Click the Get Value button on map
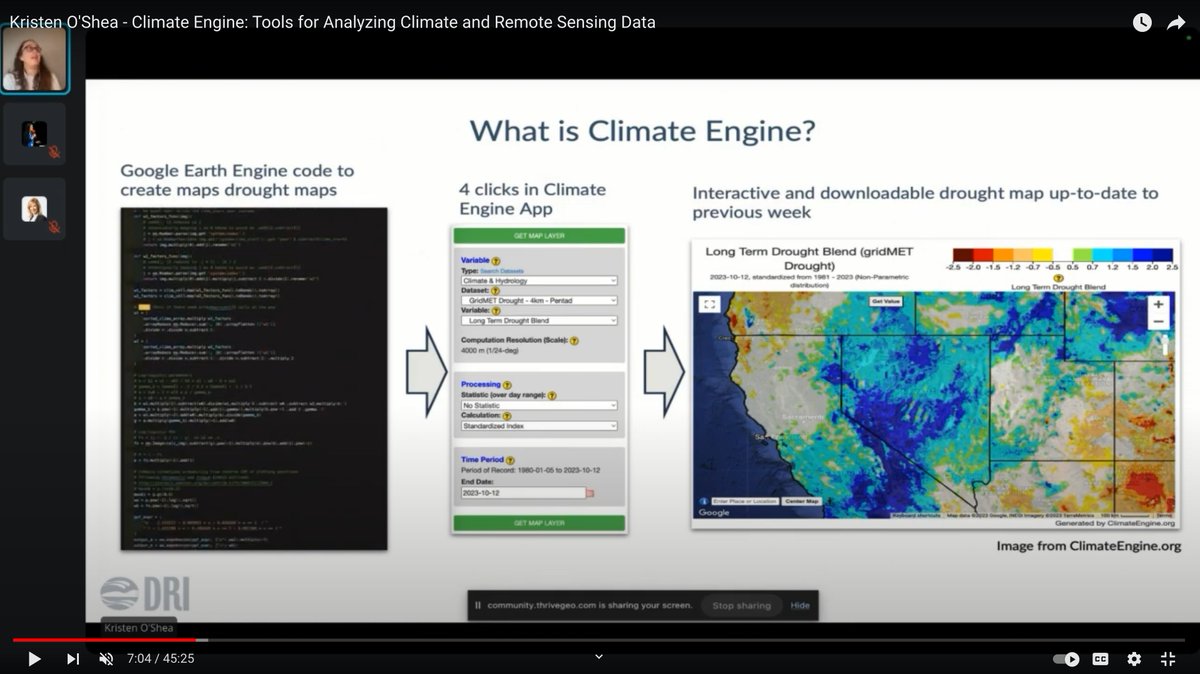 884,300
